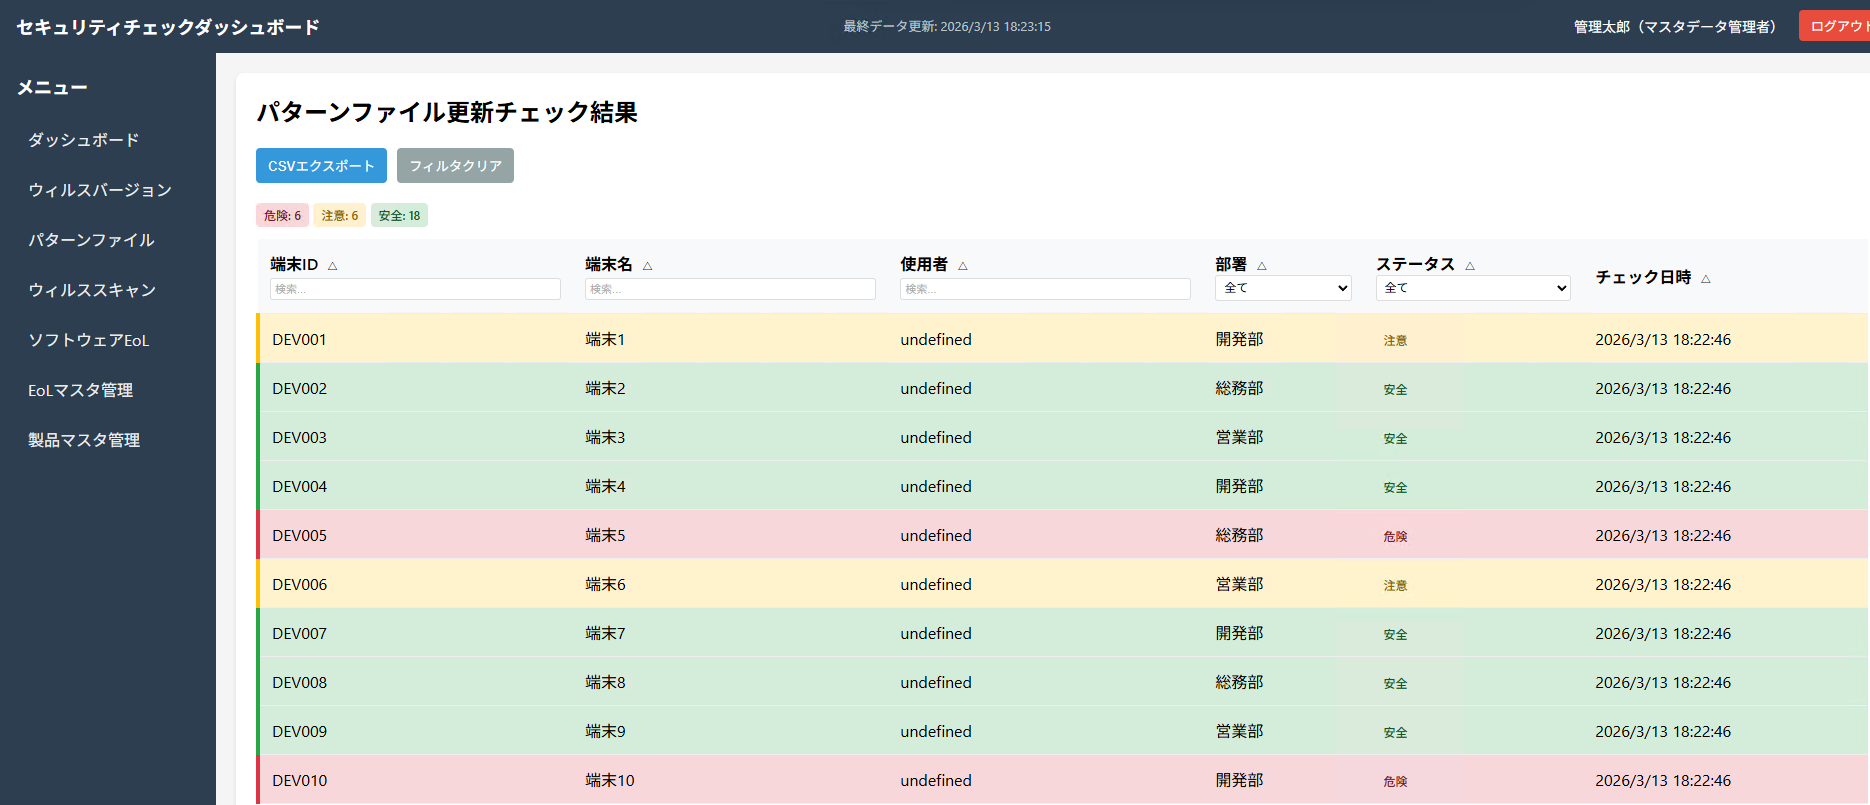This screenshot has height=805, width=1870.
Task: Click the セキュリティチェックダッシュボード title
Action: tap(168, 27)
